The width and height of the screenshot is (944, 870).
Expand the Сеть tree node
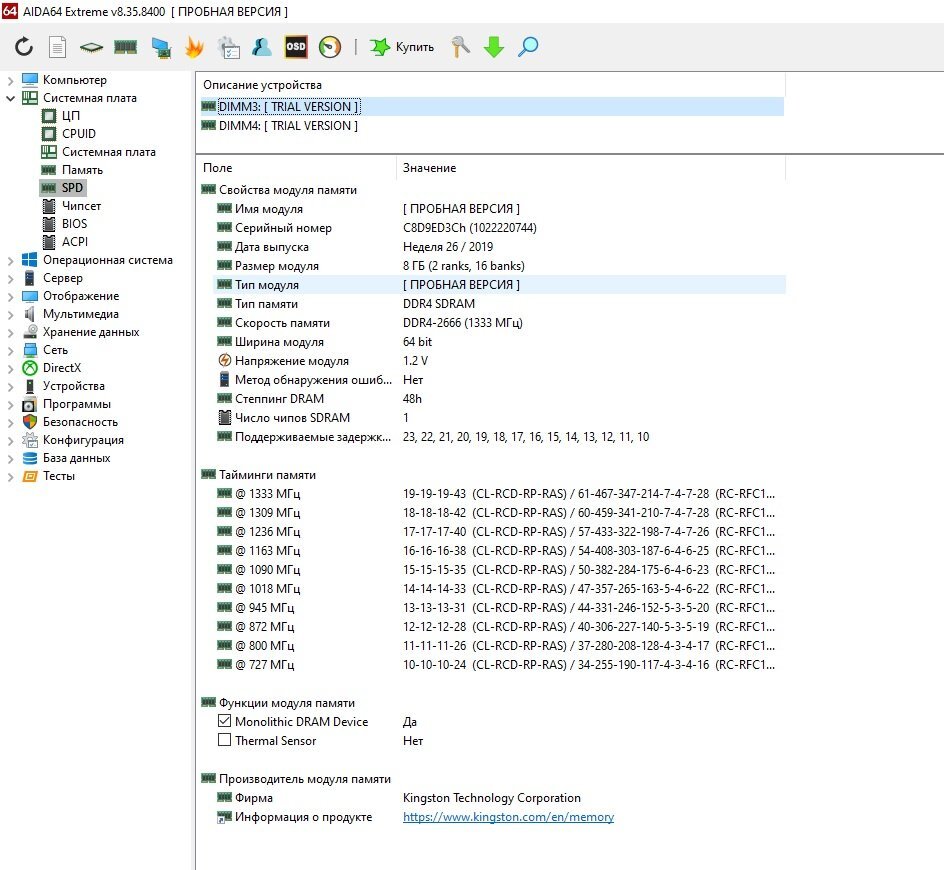click(10, 350)
